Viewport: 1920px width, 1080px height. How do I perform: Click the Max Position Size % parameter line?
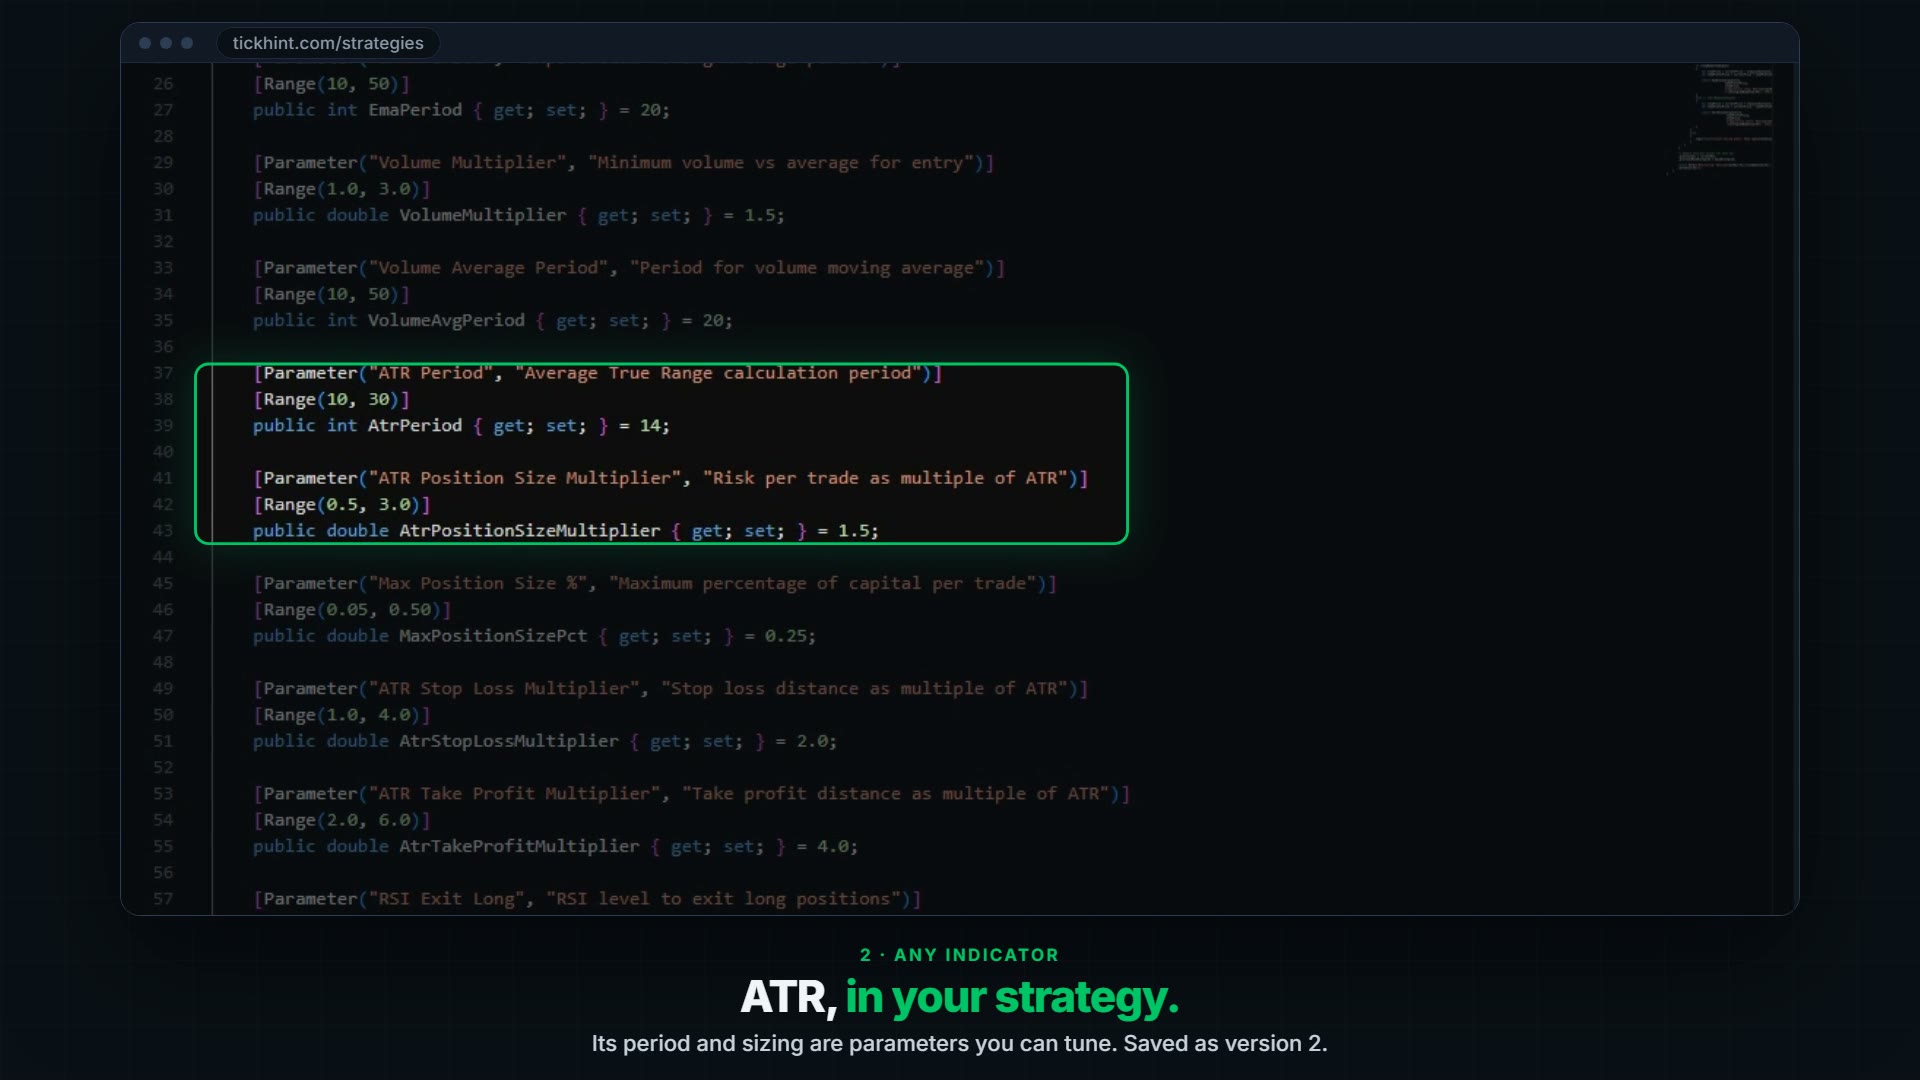654,583
